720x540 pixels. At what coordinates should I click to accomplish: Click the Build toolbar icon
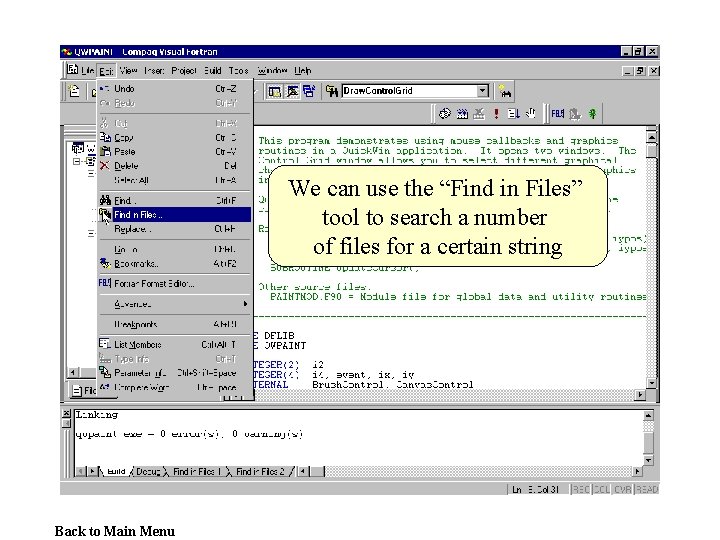tap(462, 113)
